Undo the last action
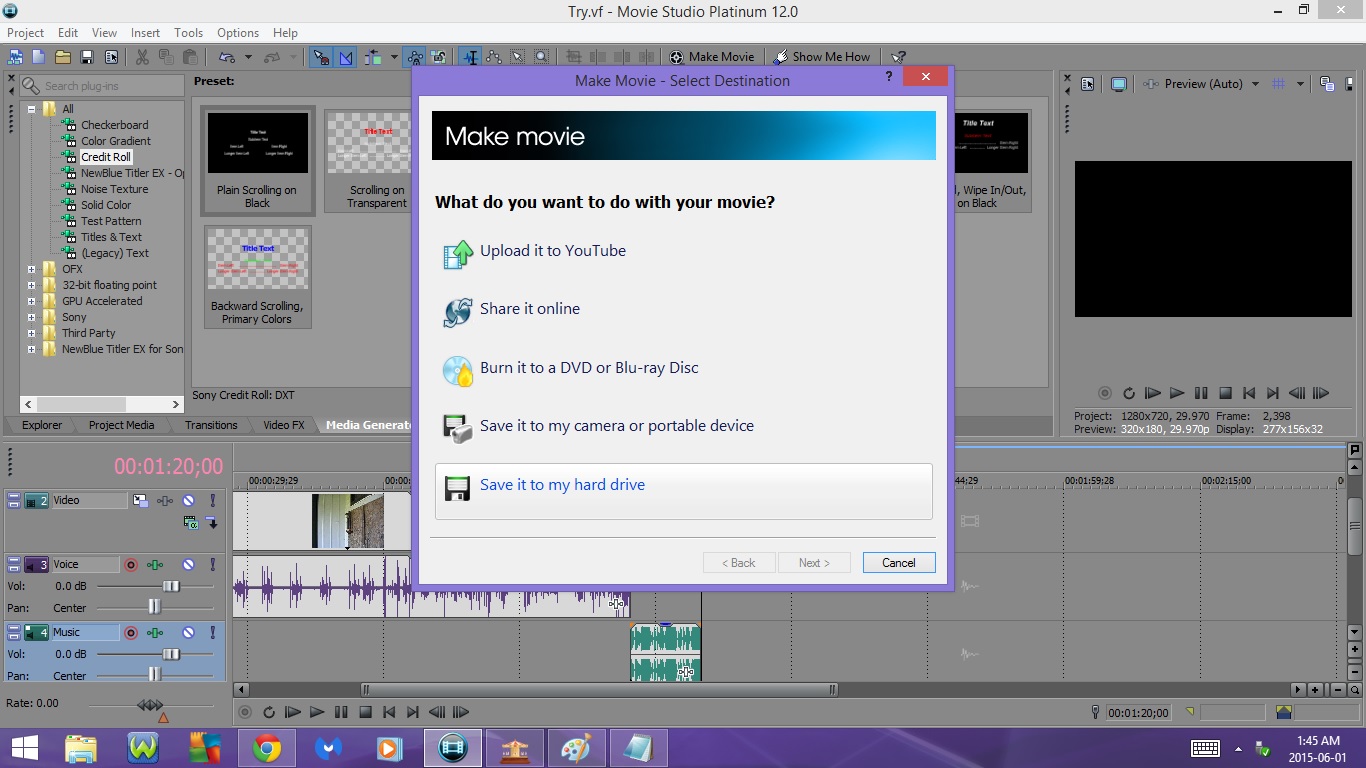 pos(227,57)
